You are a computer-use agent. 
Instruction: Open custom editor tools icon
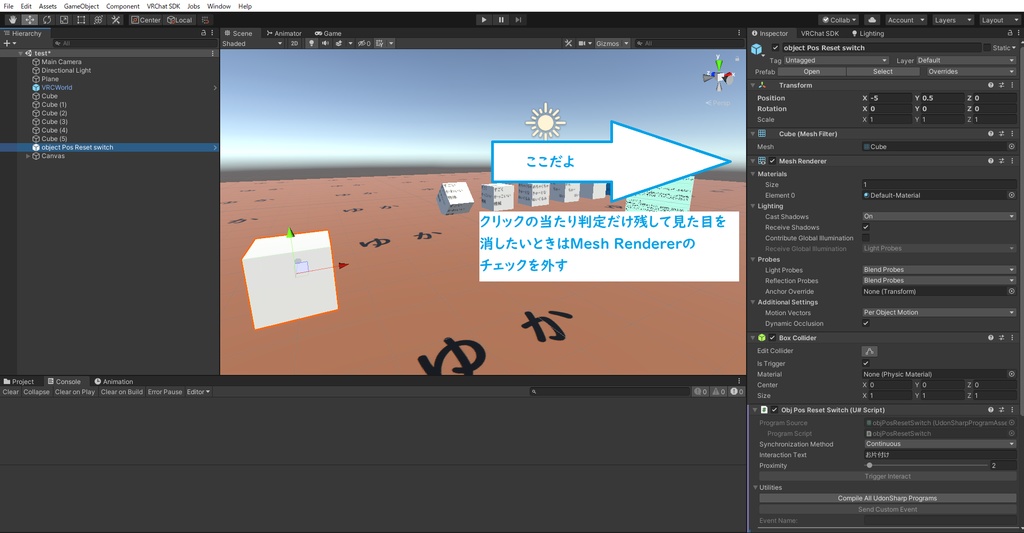point(116,20)
